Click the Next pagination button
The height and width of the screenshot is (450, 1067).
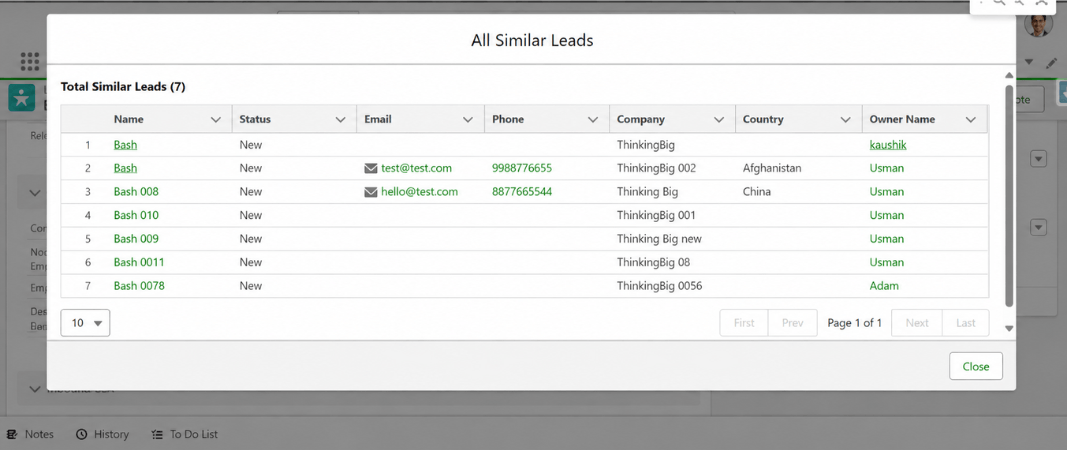pyautogui.click(x=917, y=323)
